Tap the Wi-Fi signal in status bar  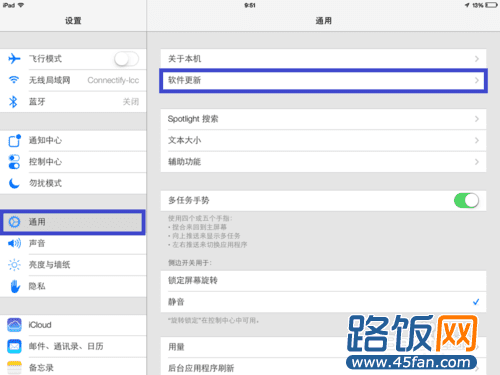tap(21, 5)
